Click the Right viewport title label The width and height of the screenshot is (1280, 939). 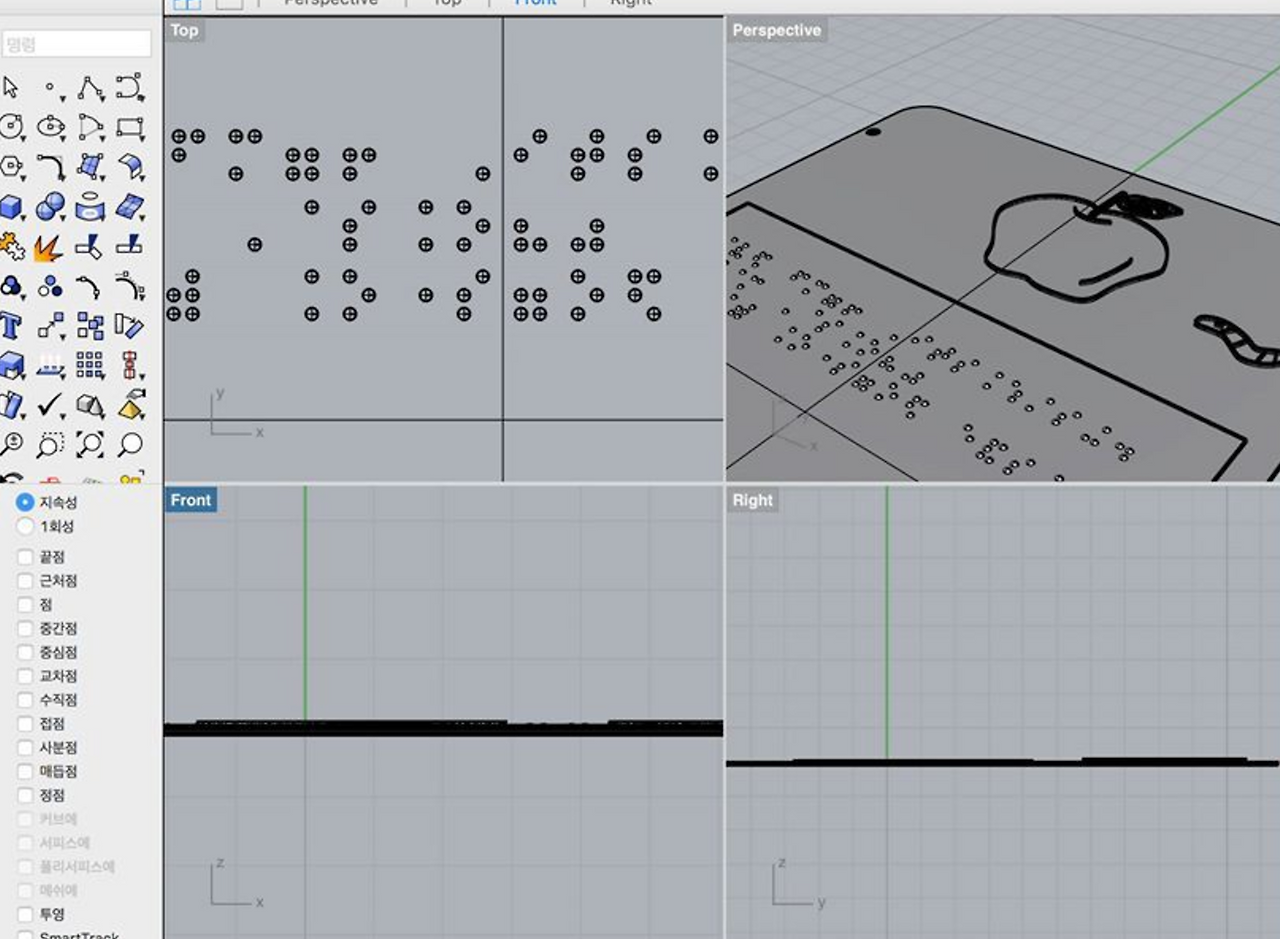753,500
